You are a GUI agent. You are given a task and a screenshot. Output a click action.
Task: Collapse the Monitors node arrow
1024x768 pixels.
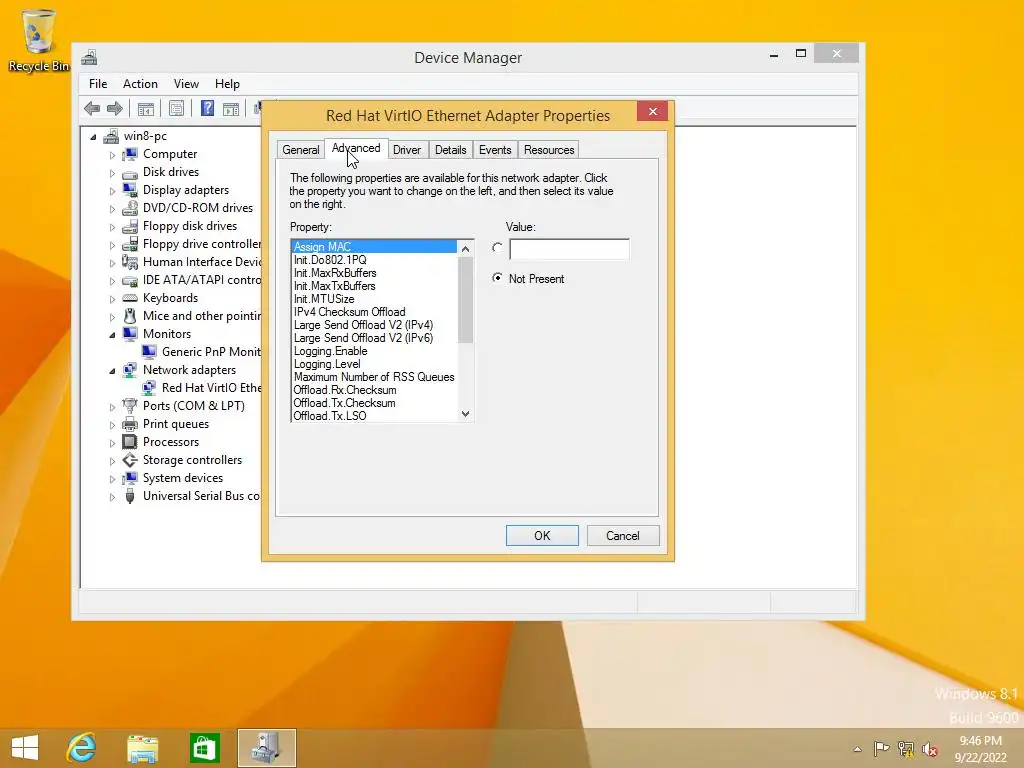click(112, 334)
